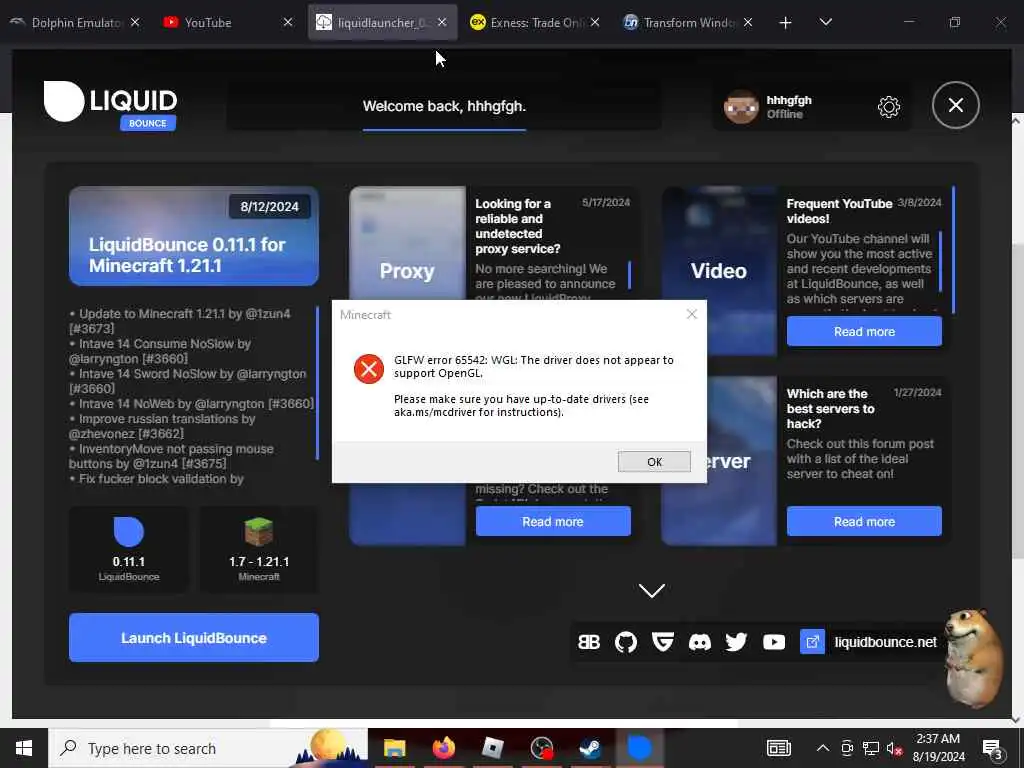Image resolution: width=1024 pixels, height=768 pixels.
Task: Click the 8/12/2024 date badge
Action: pos(269,206)
